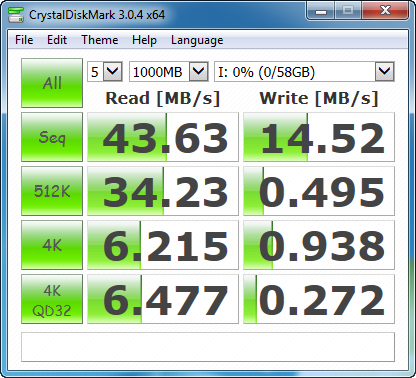416x378 pixels.
Task: Maximize the CrystalDiskMark window
Action: tap(348, 11)
